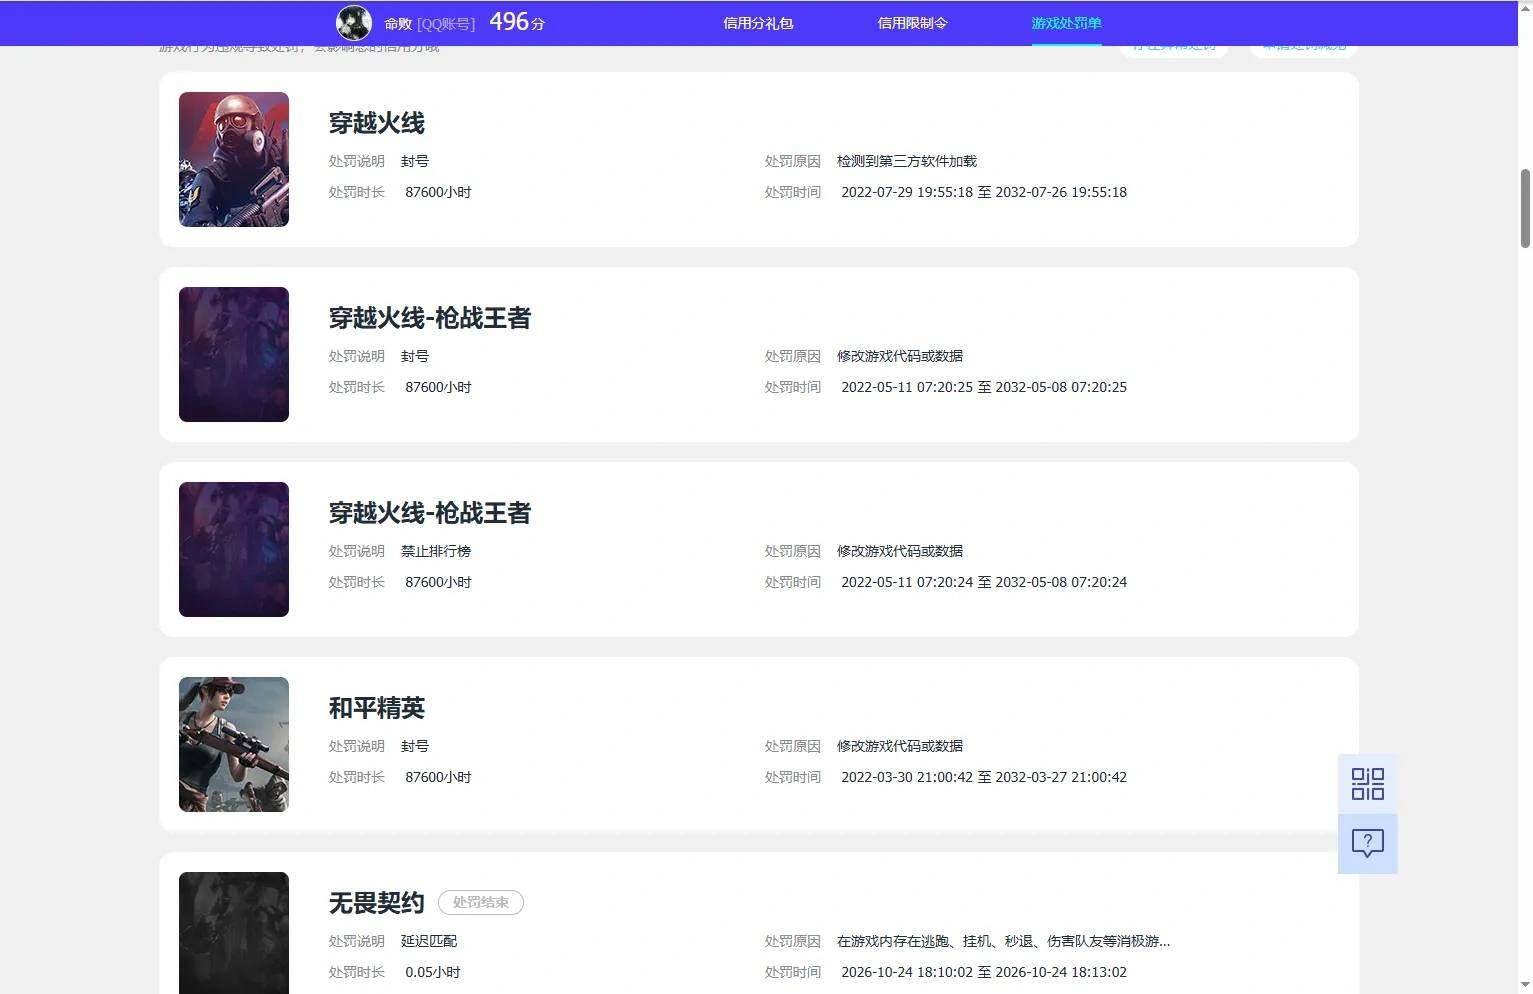Click the 穿越火线 game cover thumbnail

234,159
